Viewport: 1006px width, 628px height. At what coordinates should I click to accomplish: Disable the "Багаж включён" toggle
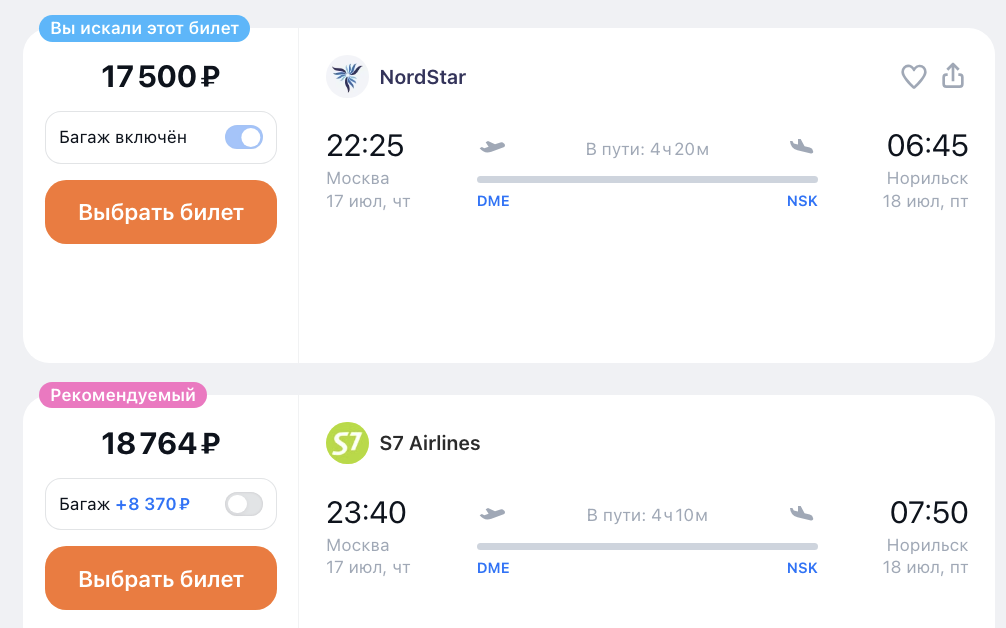tap(244, 137)
